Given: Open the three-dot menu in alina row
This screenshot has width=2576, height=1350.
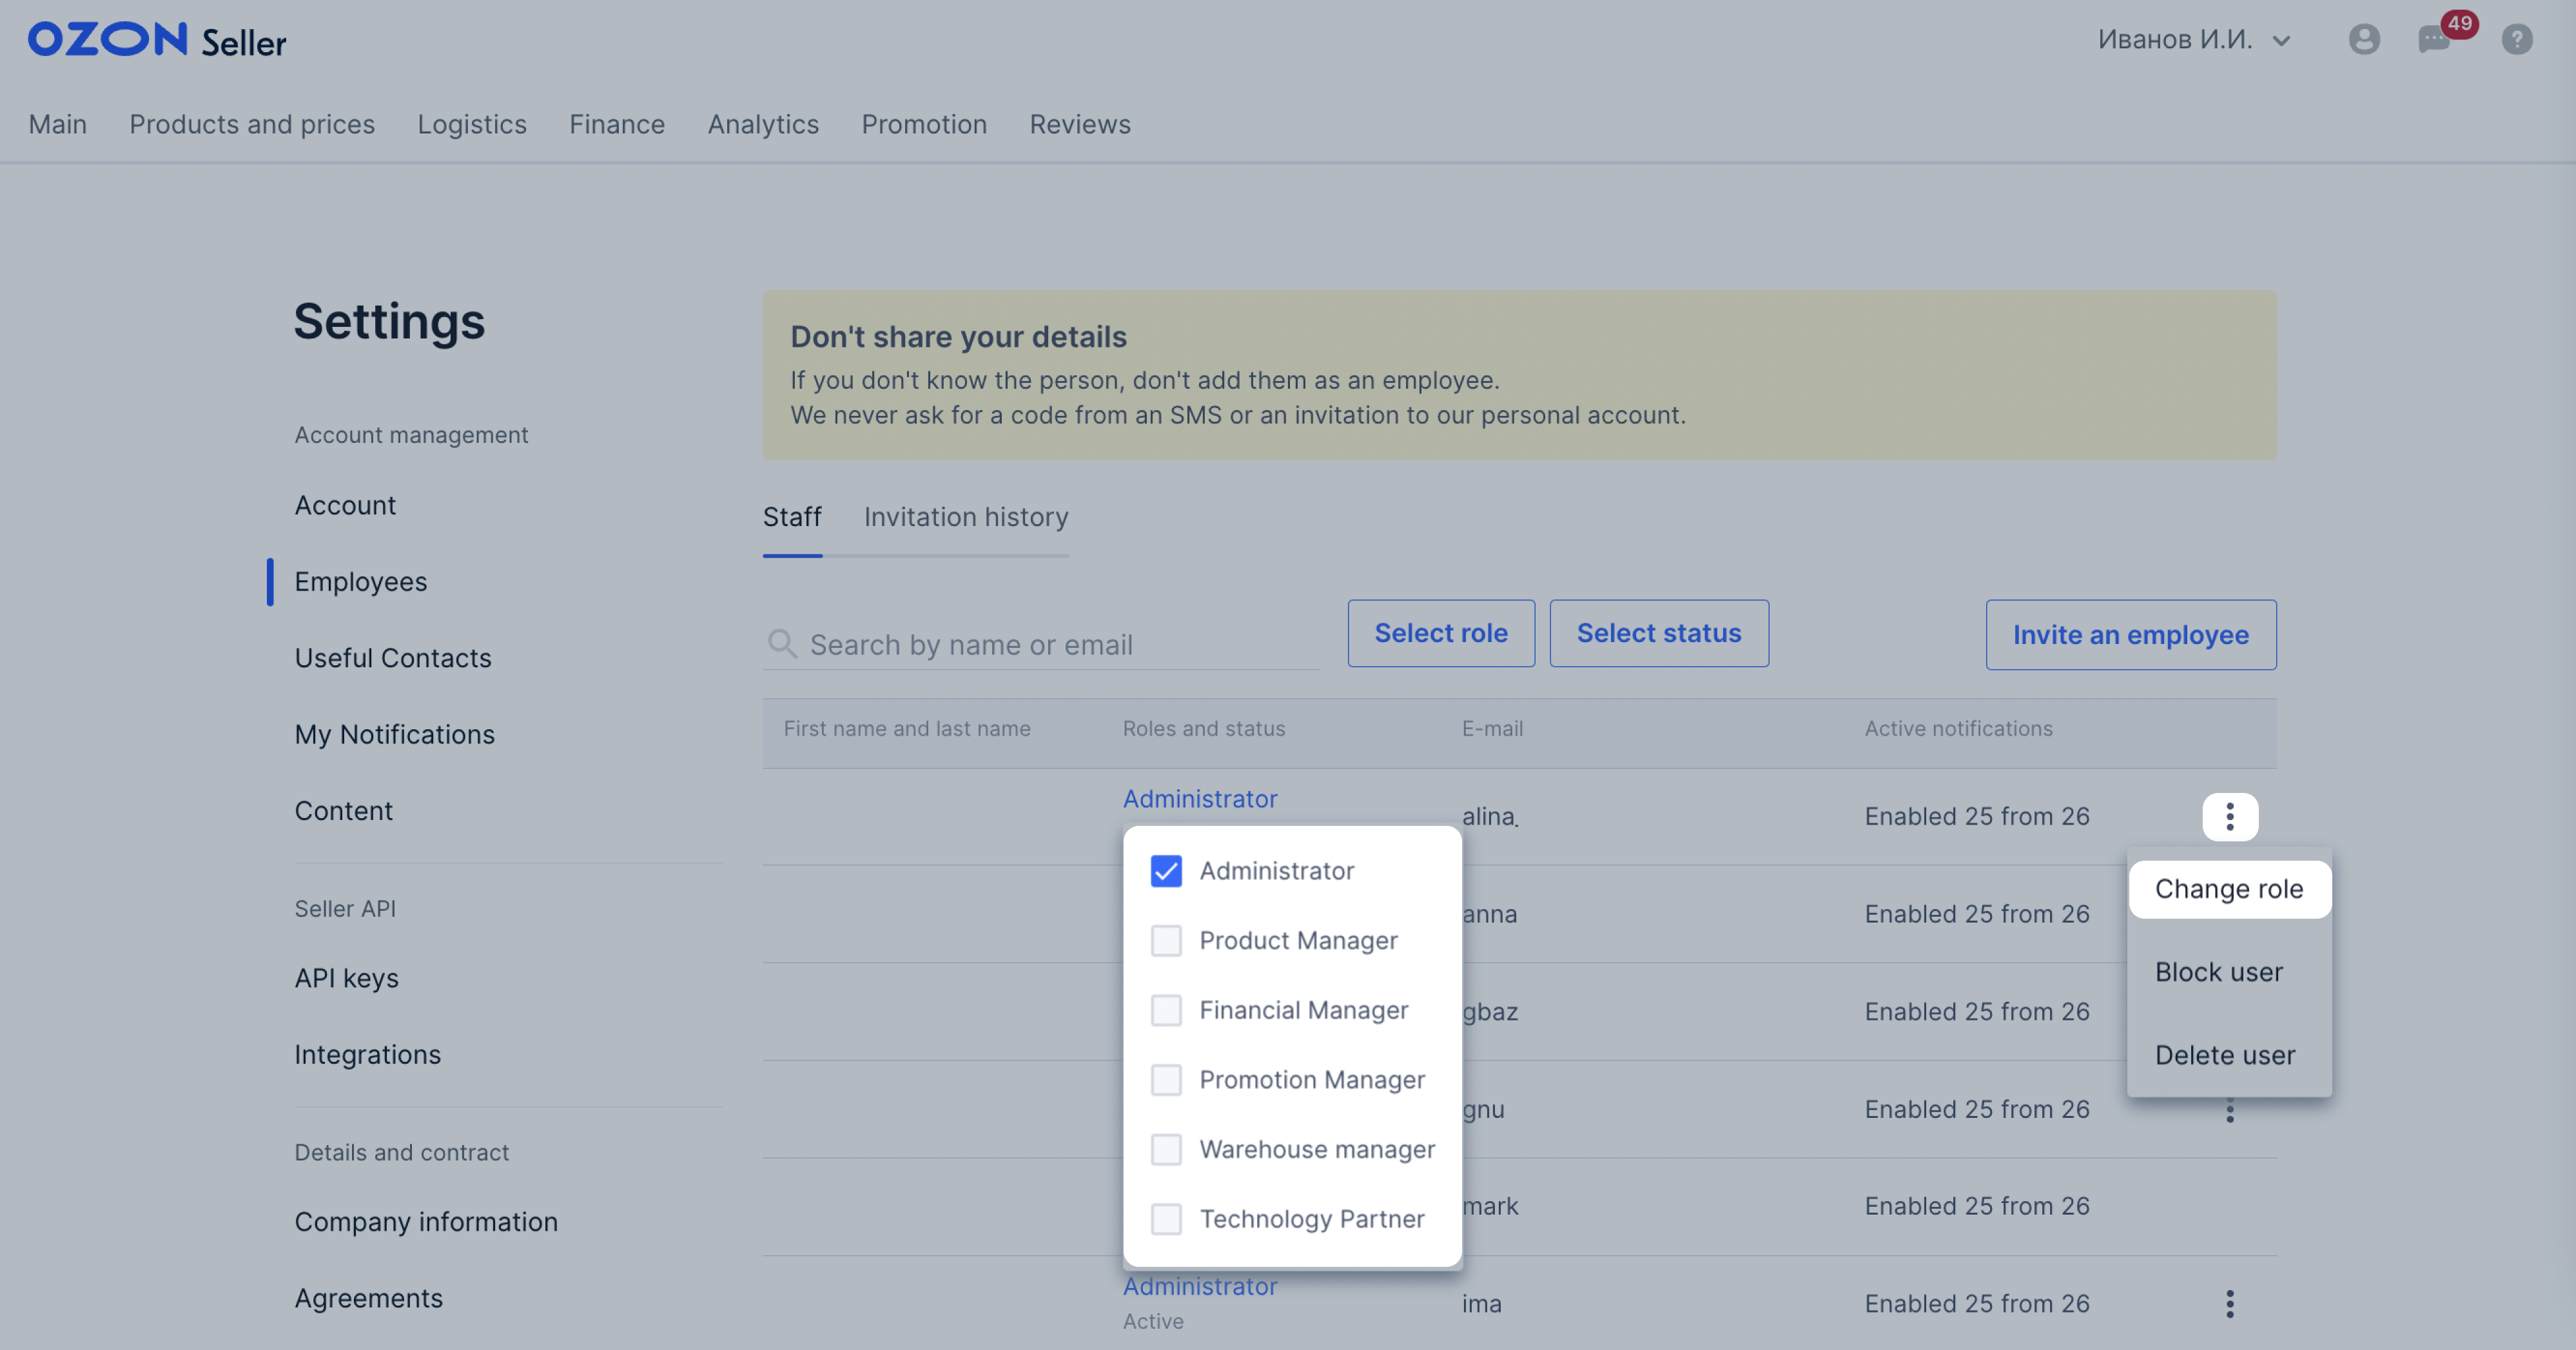Looking at the screenshot, I should point(2230,817).
